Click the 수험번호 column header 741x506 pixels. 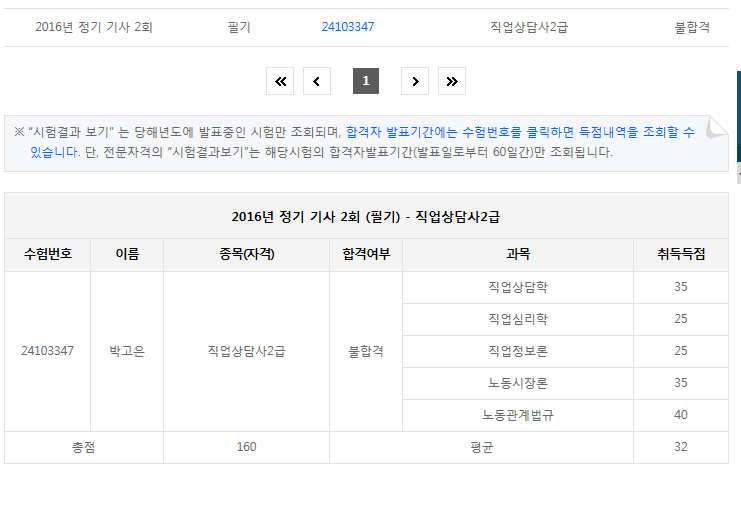click(48, 254)
